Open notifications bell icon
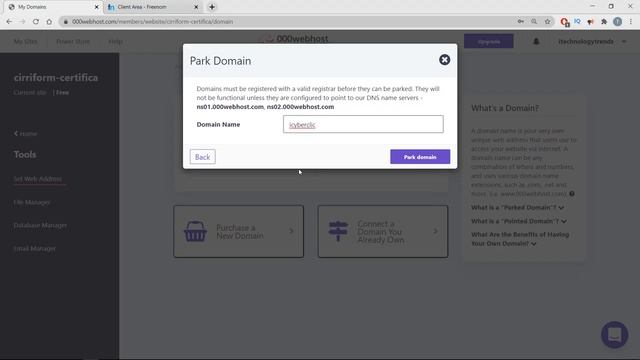The image size is (640, 360). pyautogui.click(x=536, y=41)
